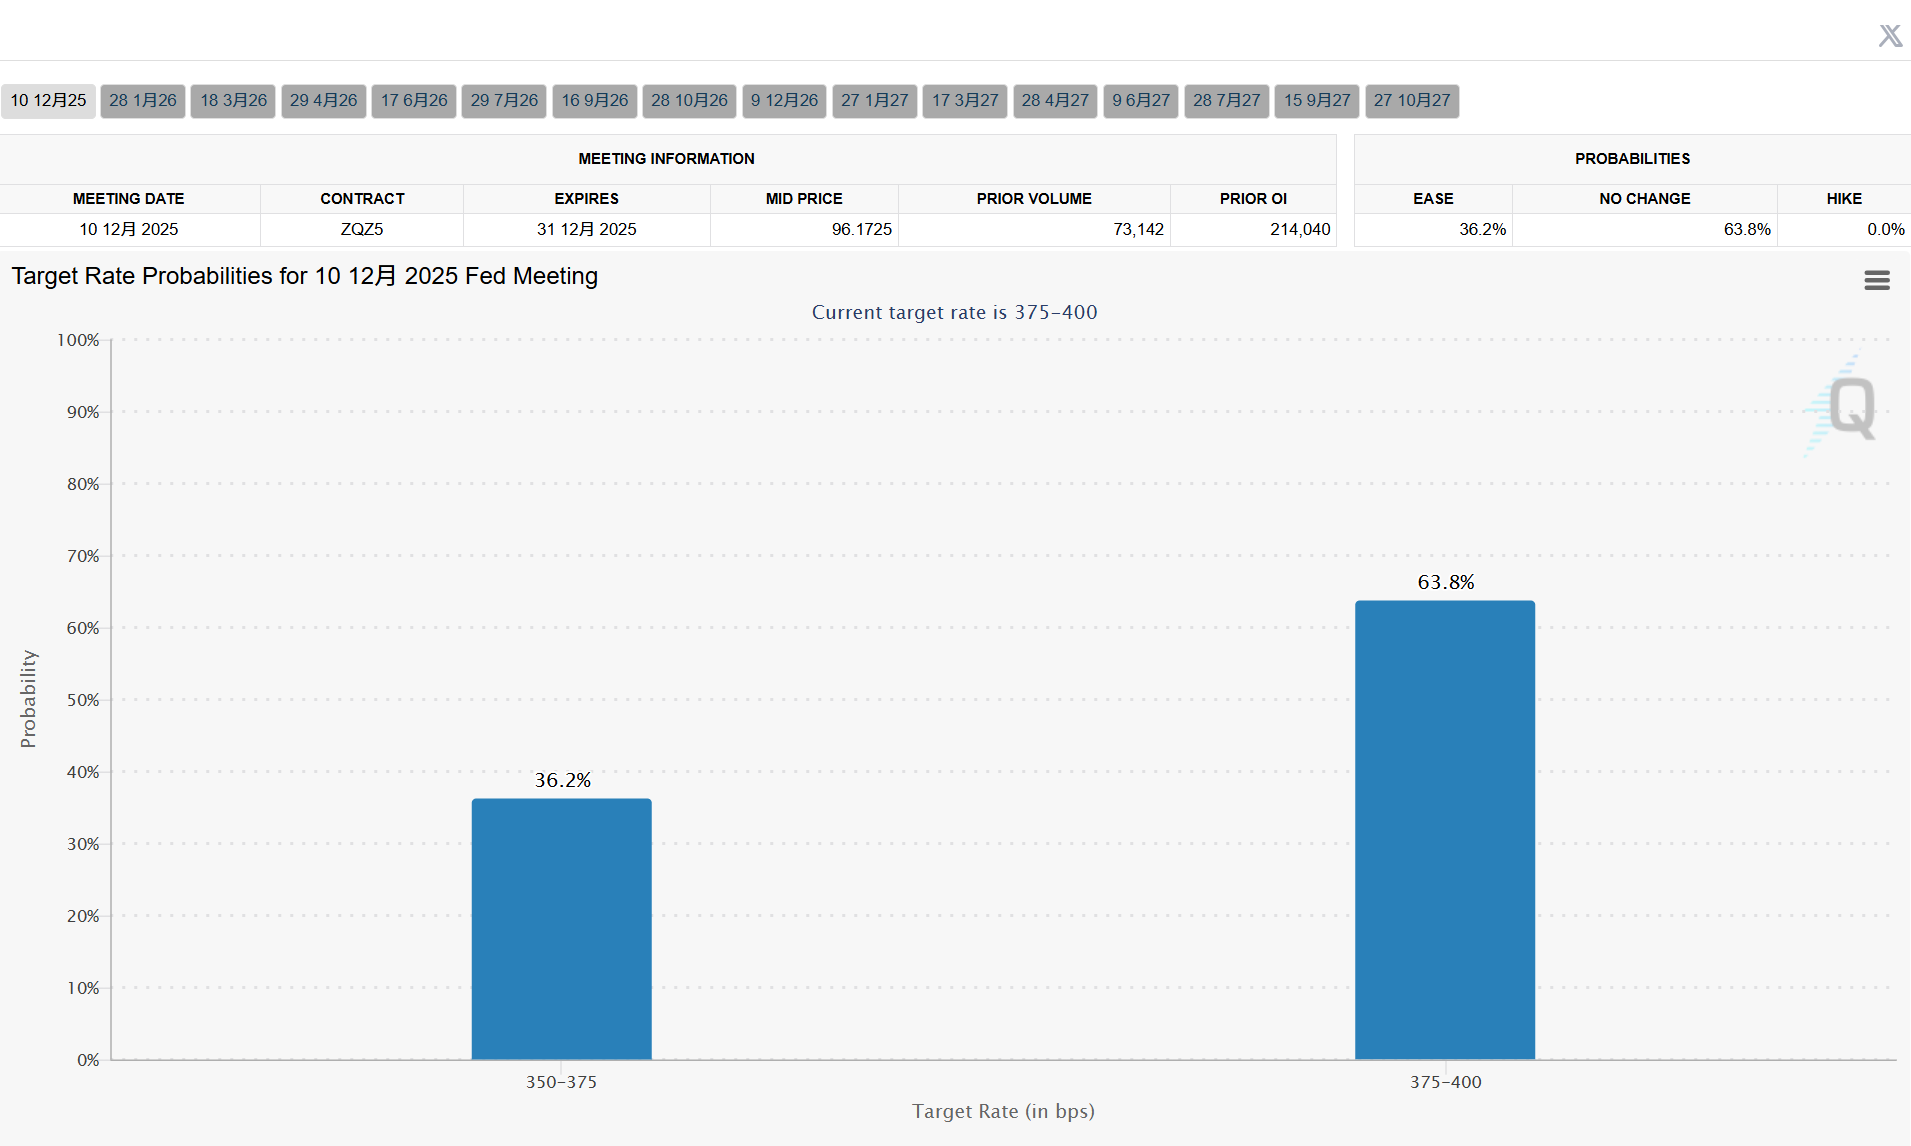This screenshot has width=1911, height=1146.
Task: Click the 350-375 probability bar
Action: click(x=562, y=929)
